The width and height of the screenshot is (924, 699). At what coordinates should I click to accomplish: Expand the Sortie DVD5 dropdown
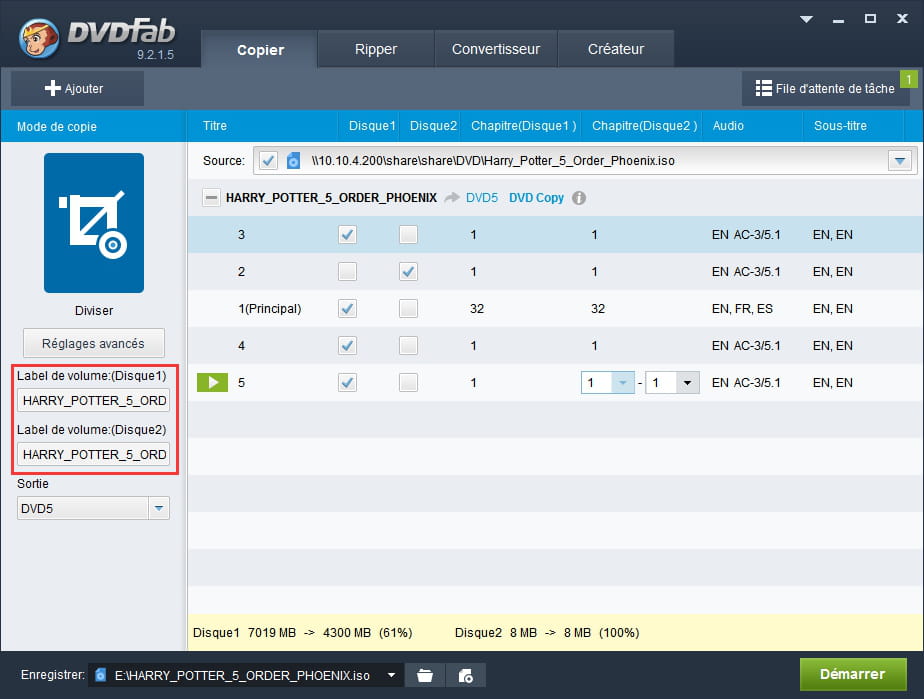(x=158, y=509)
